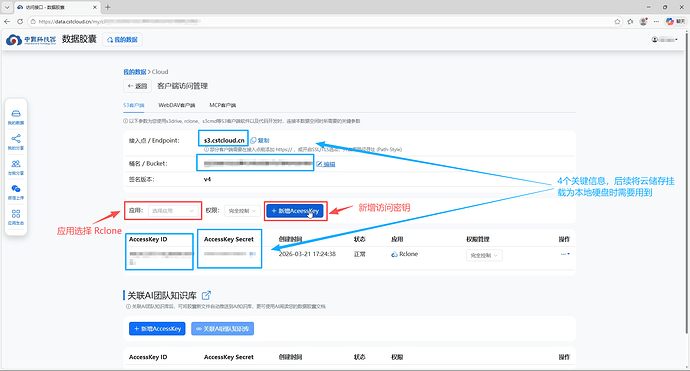Click the upper AccessKey Secret column header
Screen dimensions: 690x371
pos(229,239)
